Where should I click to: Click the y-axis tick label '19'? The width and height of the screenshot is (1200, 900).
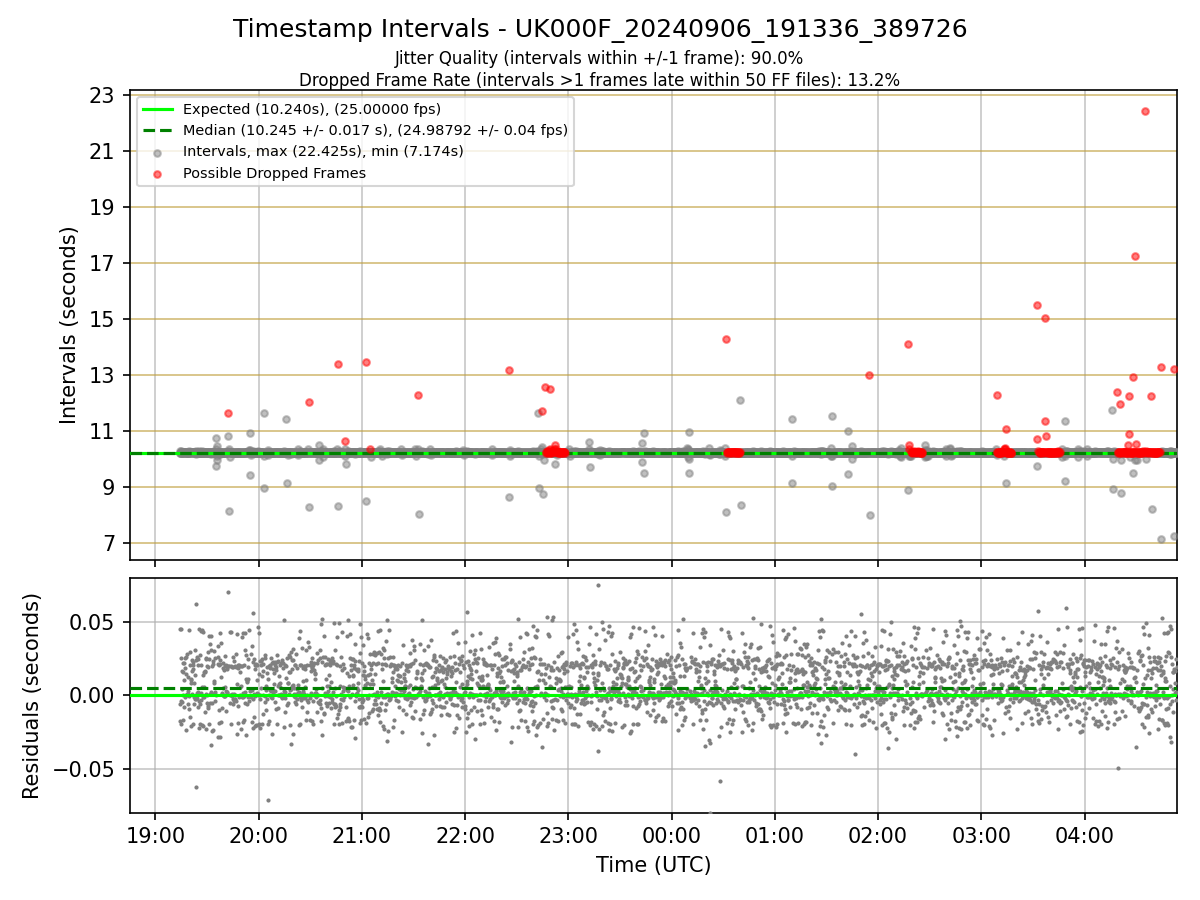103,208
